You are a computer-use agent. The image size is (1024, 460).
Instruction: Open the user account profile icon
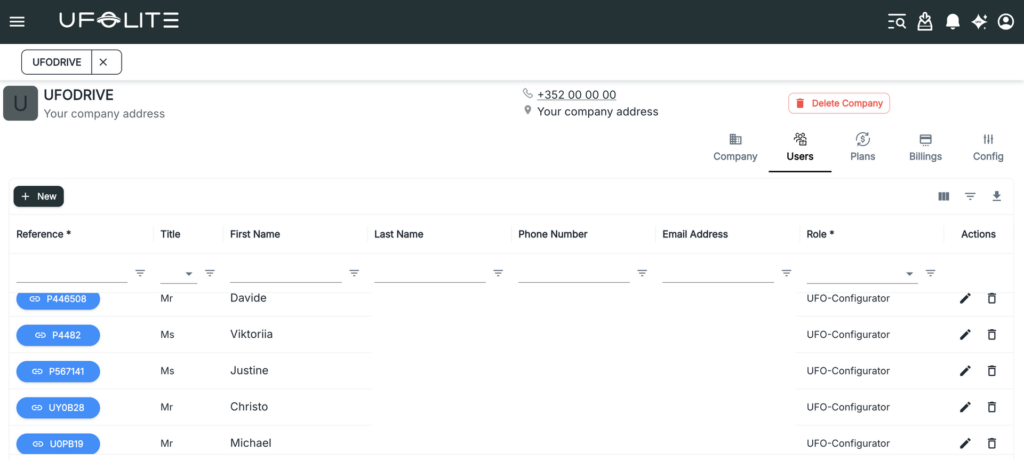coord(1005,21)
